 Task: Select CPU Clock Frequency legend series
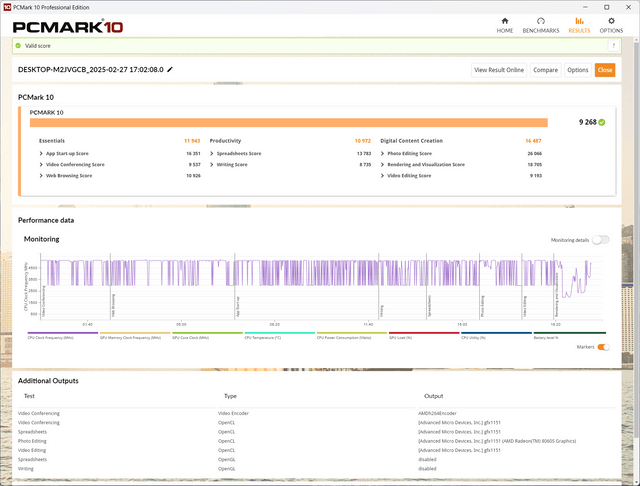click(x=63, y=335)
